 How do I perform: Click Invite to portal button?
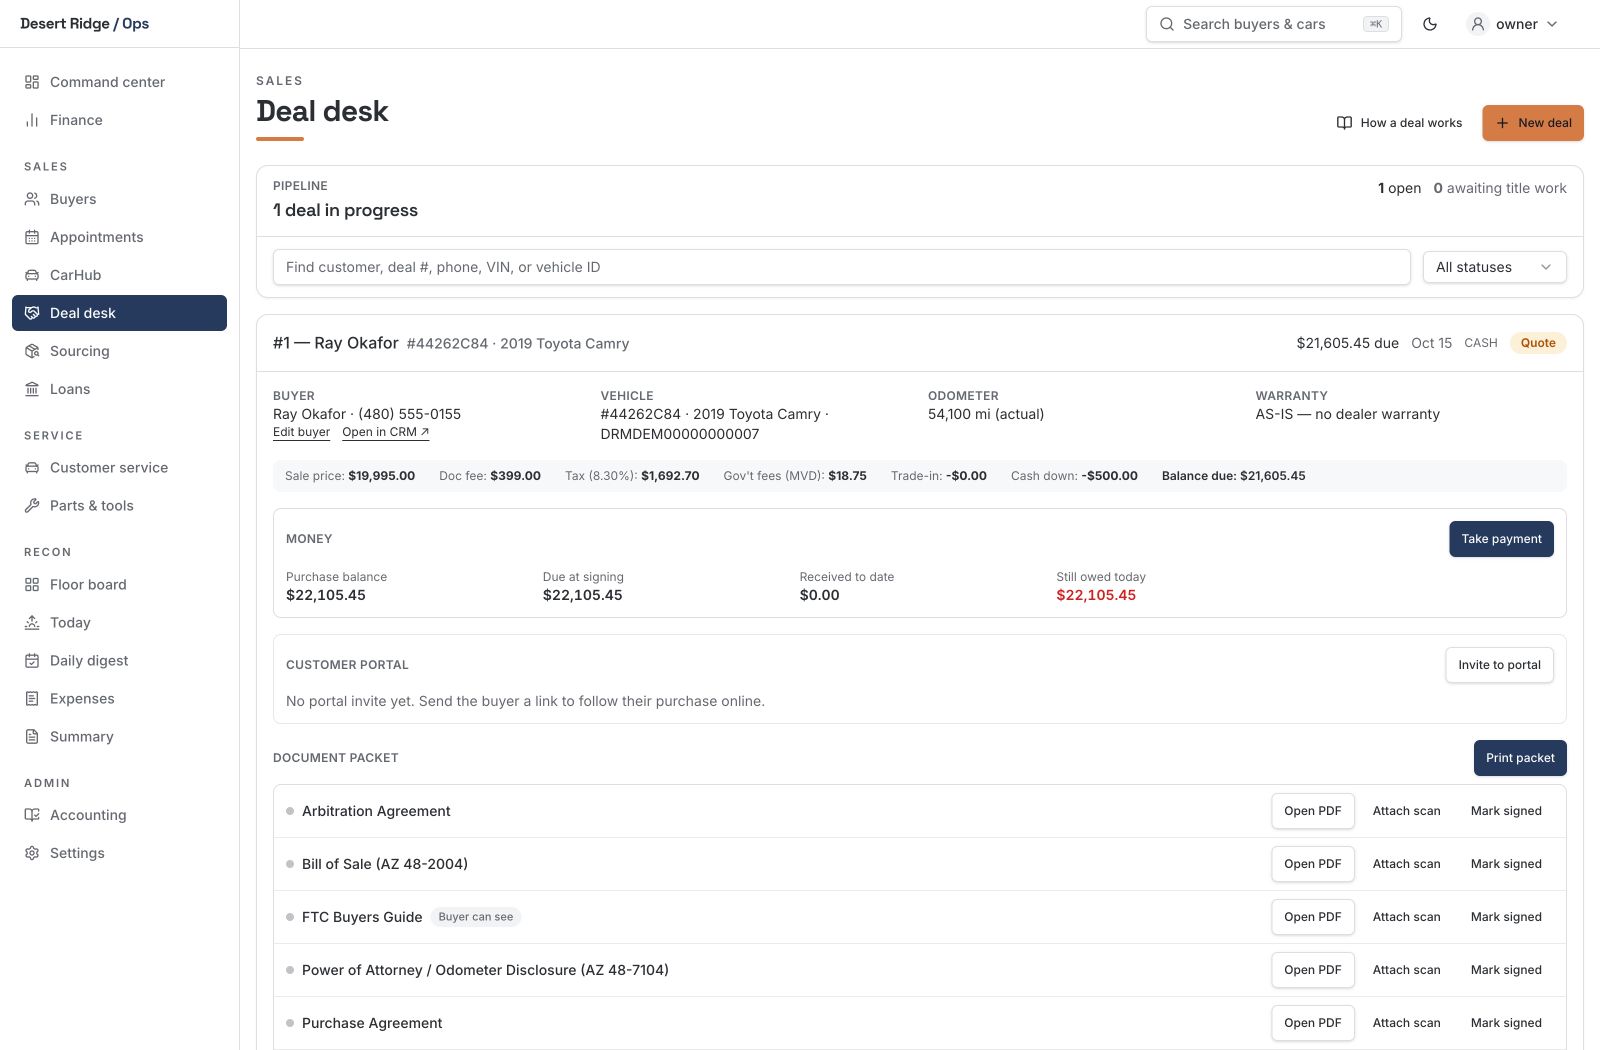[1499, 665]
